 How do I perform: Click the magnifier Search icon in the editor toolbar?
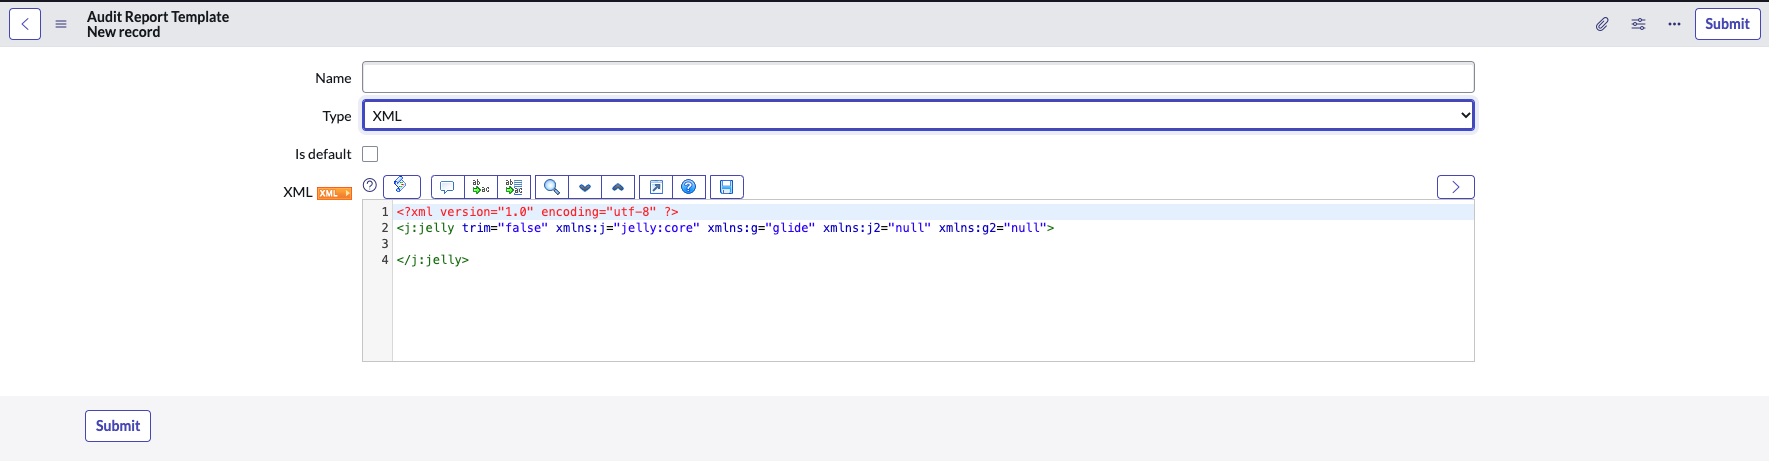tap(552, 187)
